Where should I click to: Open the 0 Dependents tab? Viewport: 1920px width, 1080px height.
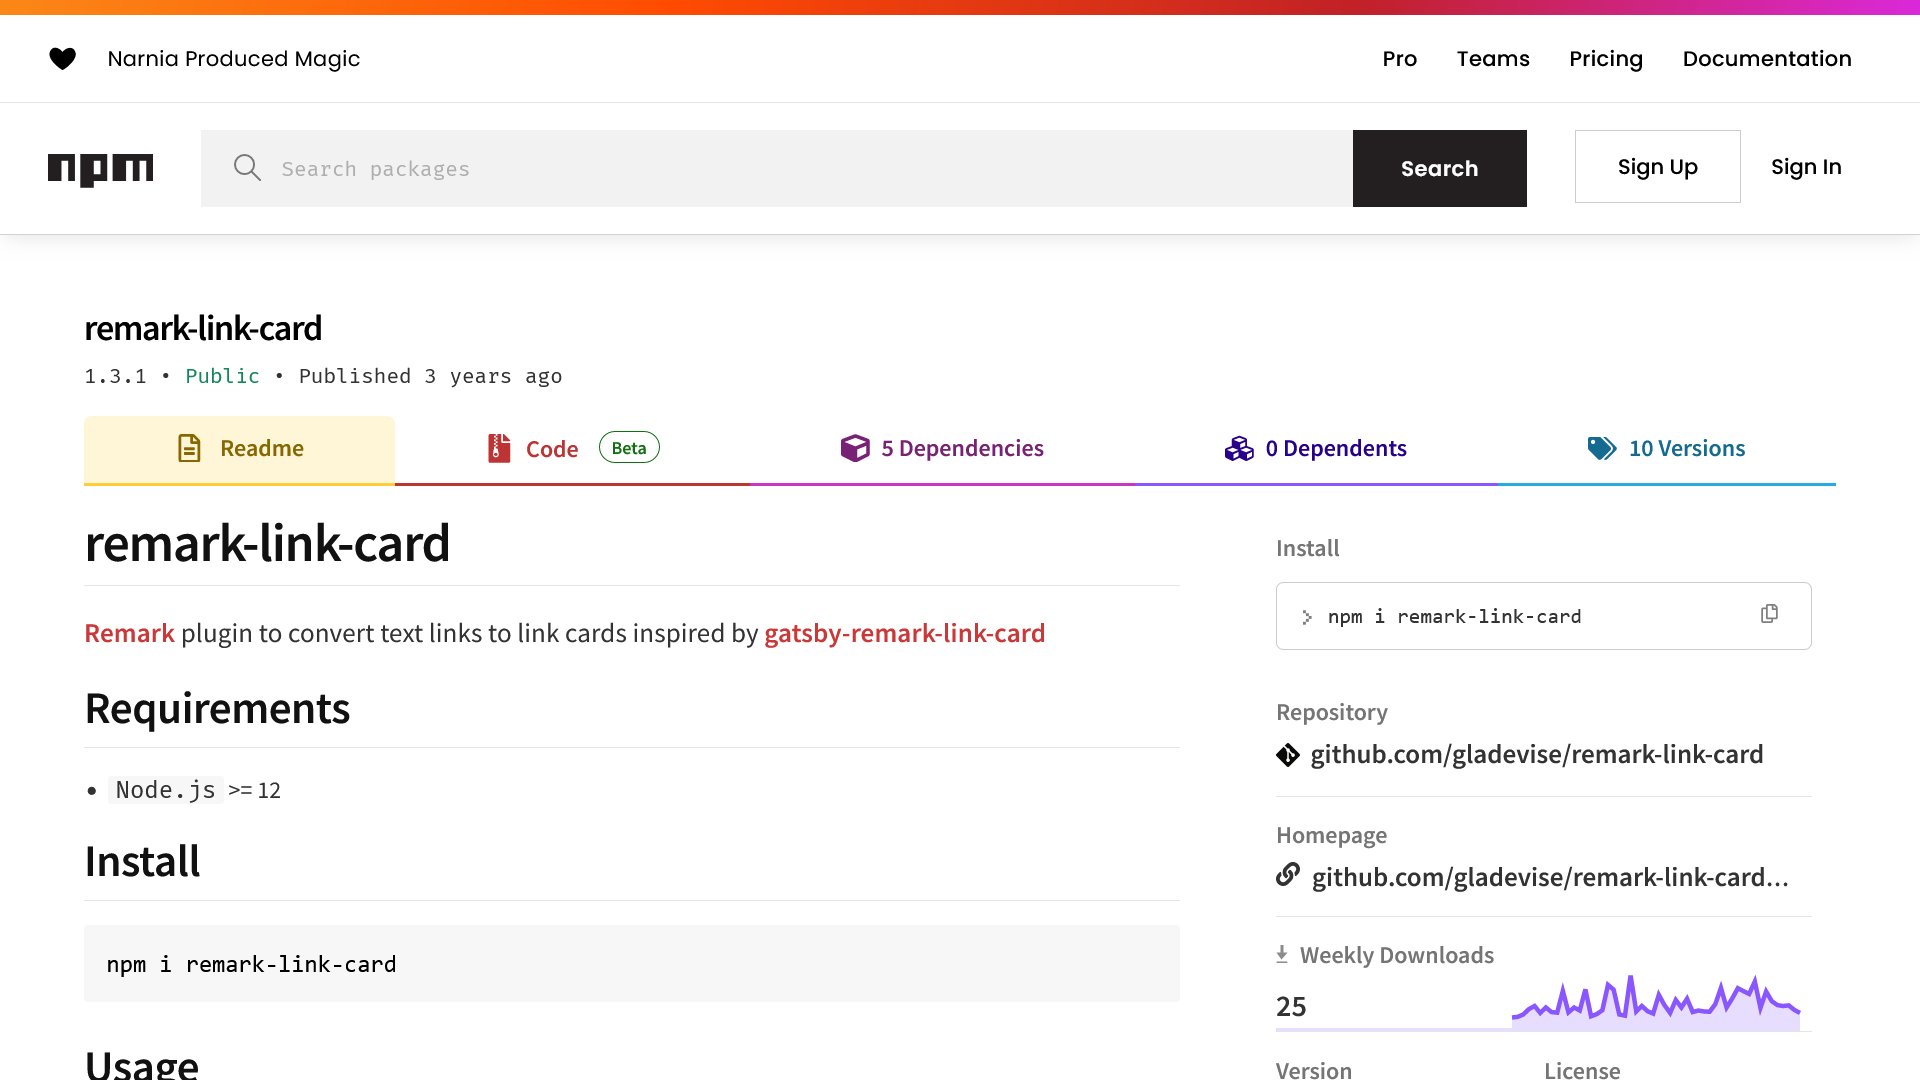pos(1316,449)
